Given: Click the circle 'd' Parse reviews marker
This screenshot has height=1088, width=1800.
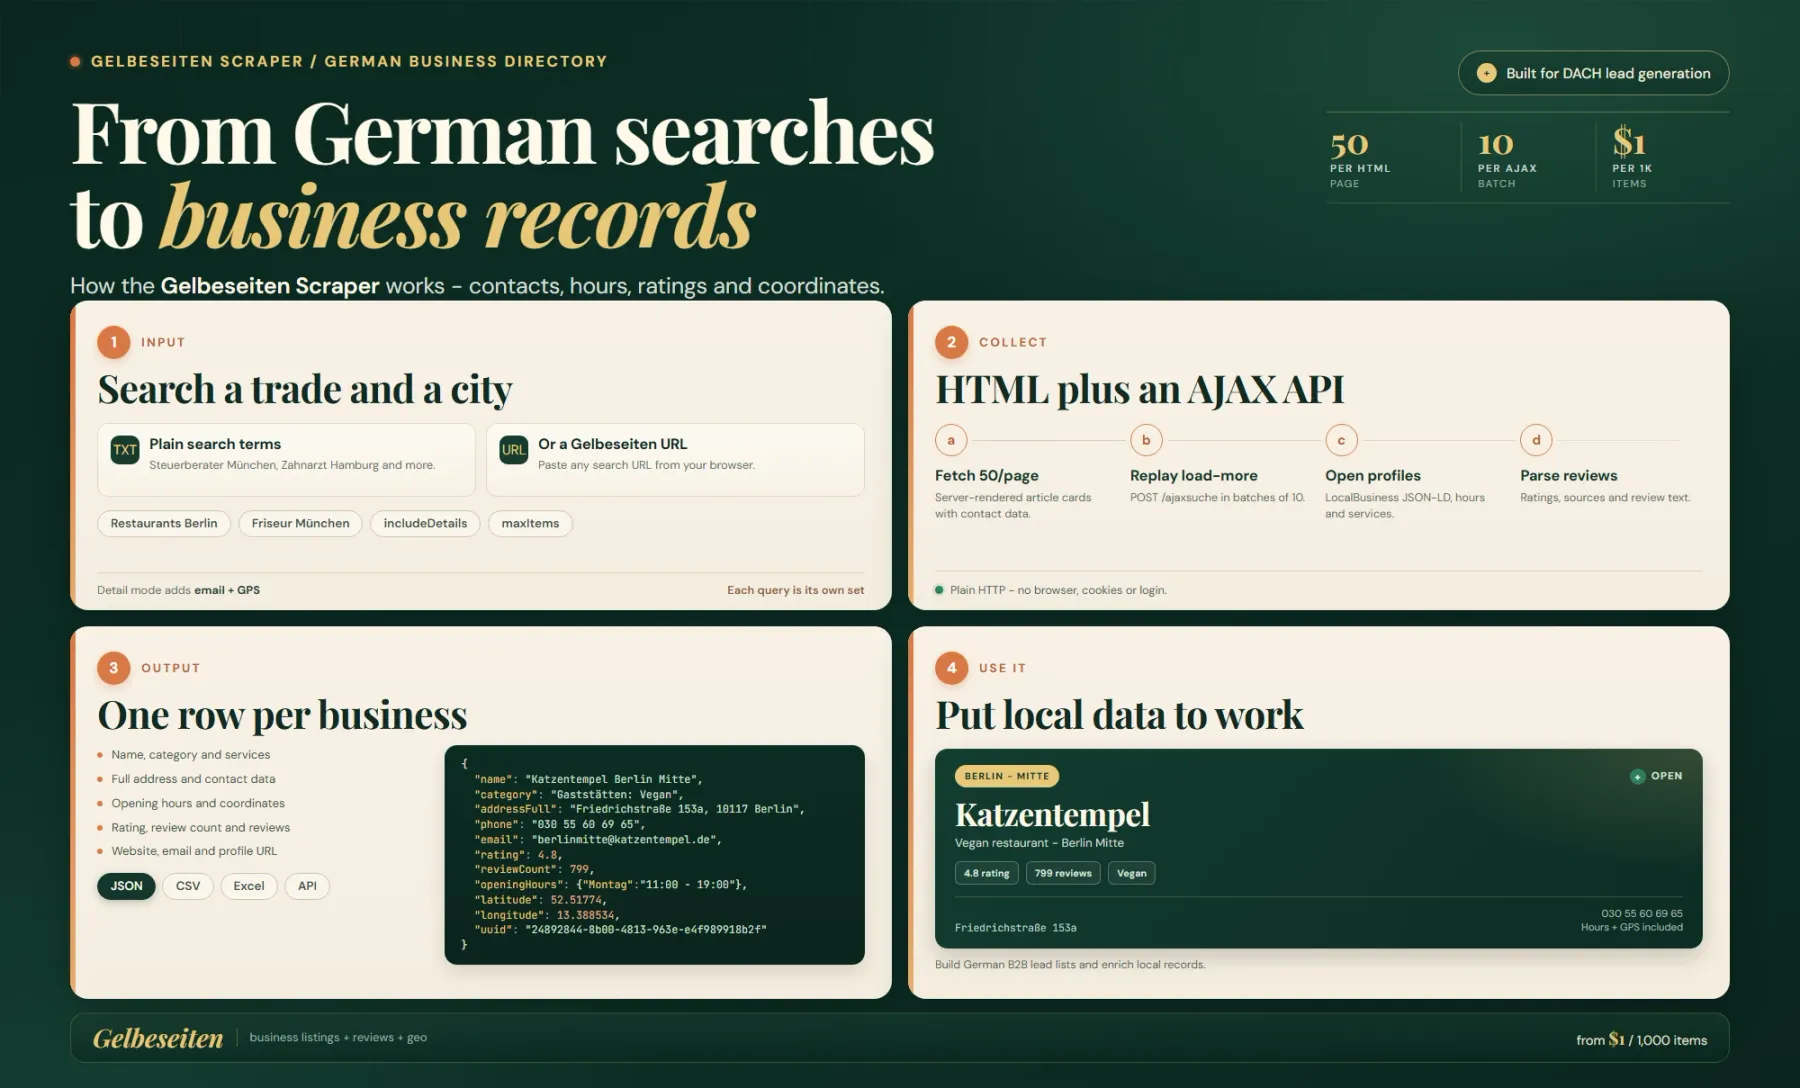Looking at the screenshot, I should coord(1536,440).
